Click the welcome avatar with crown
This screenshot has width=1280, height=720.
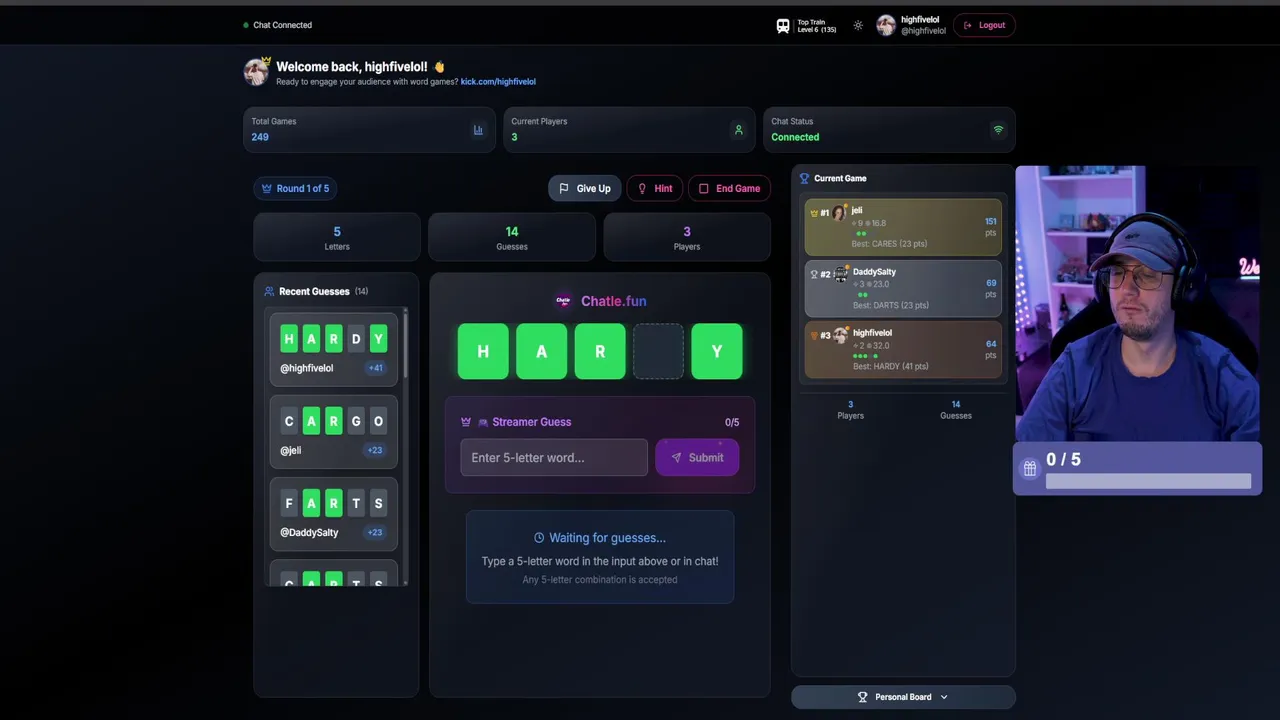tap(257, 71)
